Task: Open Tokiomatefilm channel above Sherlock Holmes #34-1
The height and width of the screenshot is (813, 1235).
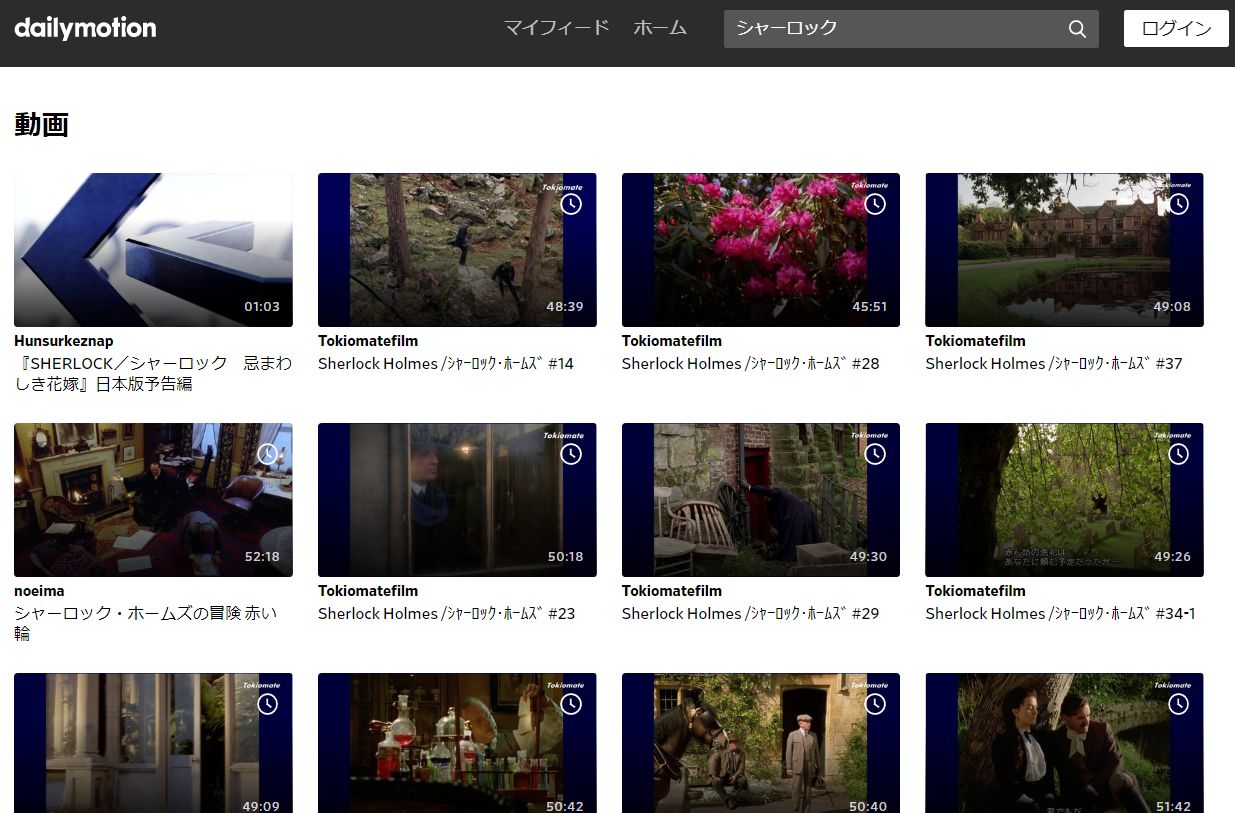Action: click(x=976, y=591)
